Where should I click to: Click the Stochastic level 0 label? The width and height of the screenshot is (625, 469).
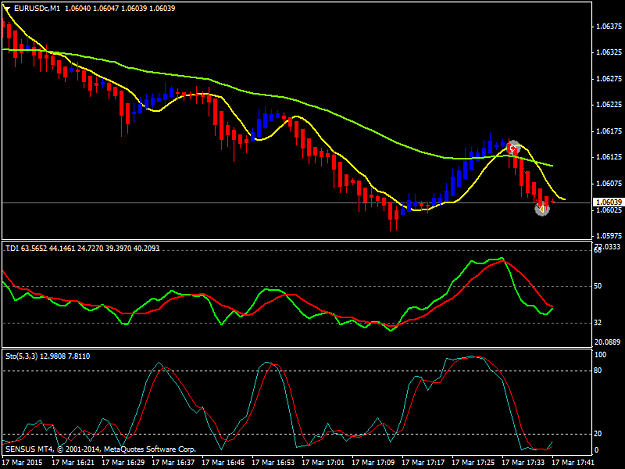click(x=596, y=450)
